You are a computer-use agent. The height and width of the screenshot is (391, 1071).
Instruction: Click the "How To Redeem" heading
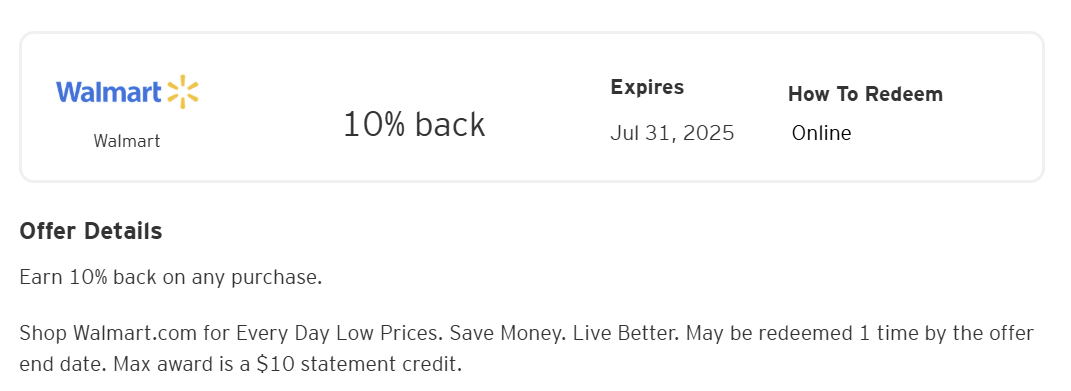click(x=865, y=94)
